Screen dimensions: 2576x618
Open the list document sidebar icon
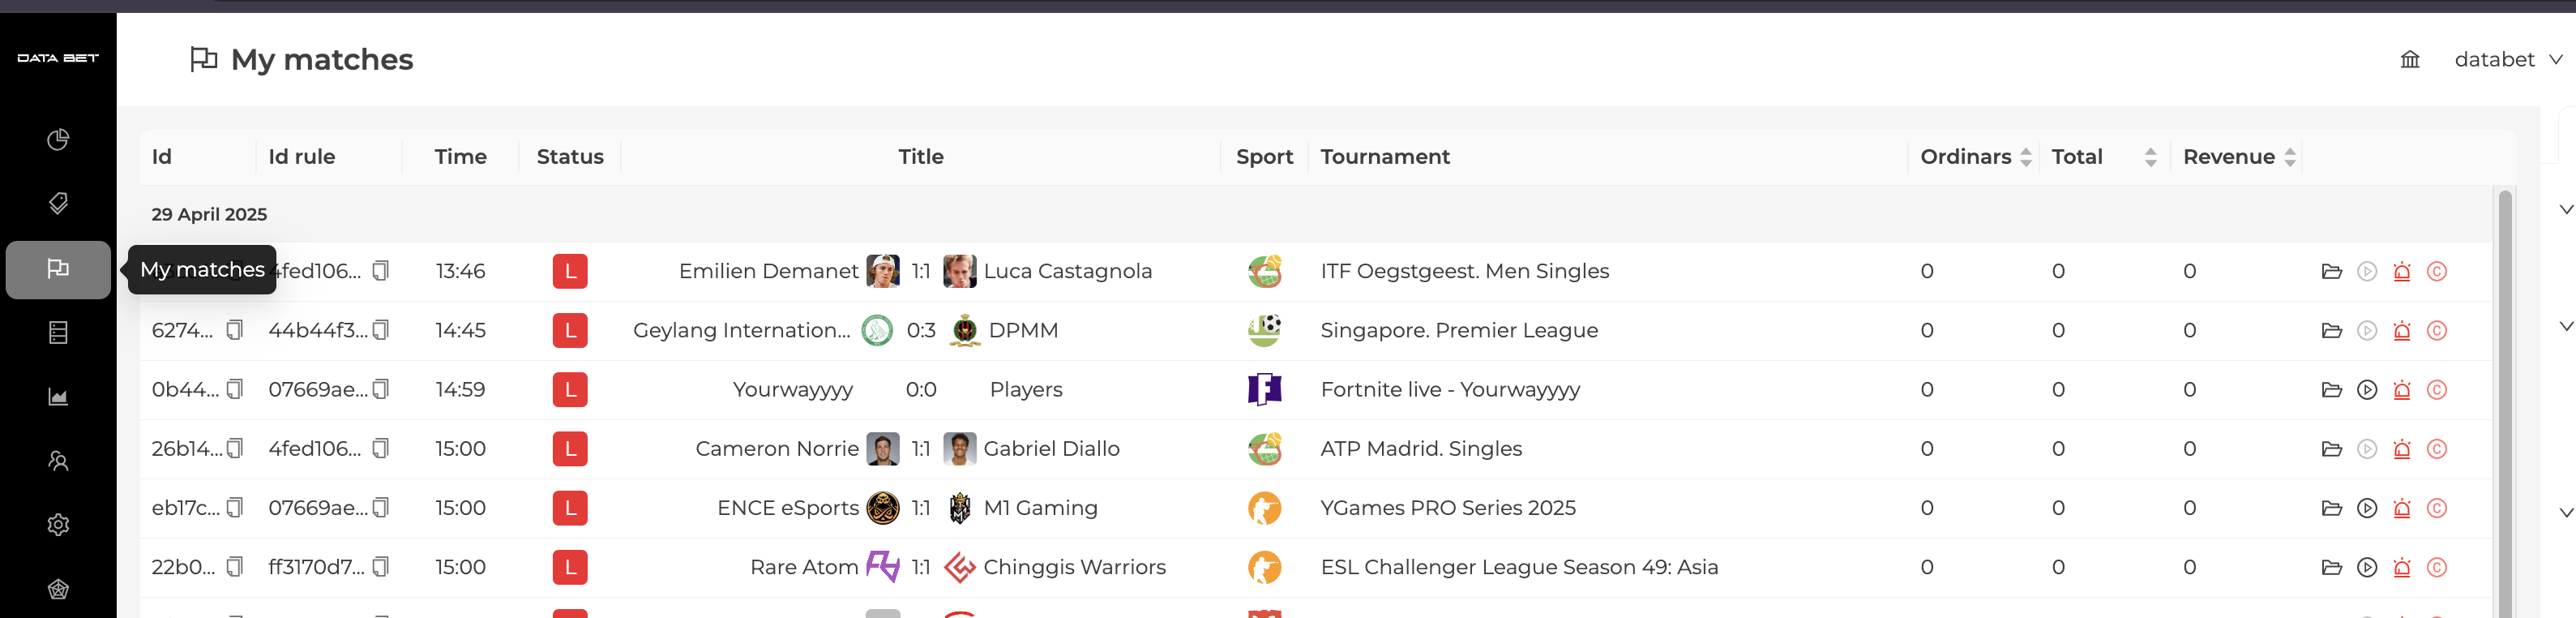point(58,332)
